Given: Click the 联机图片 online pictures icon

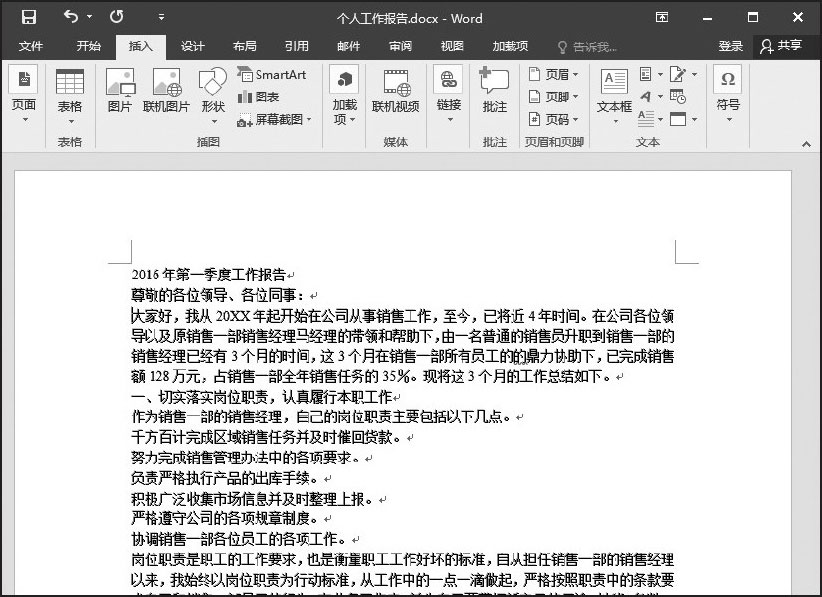Looking at the screenshot, I should click(166, 88).
